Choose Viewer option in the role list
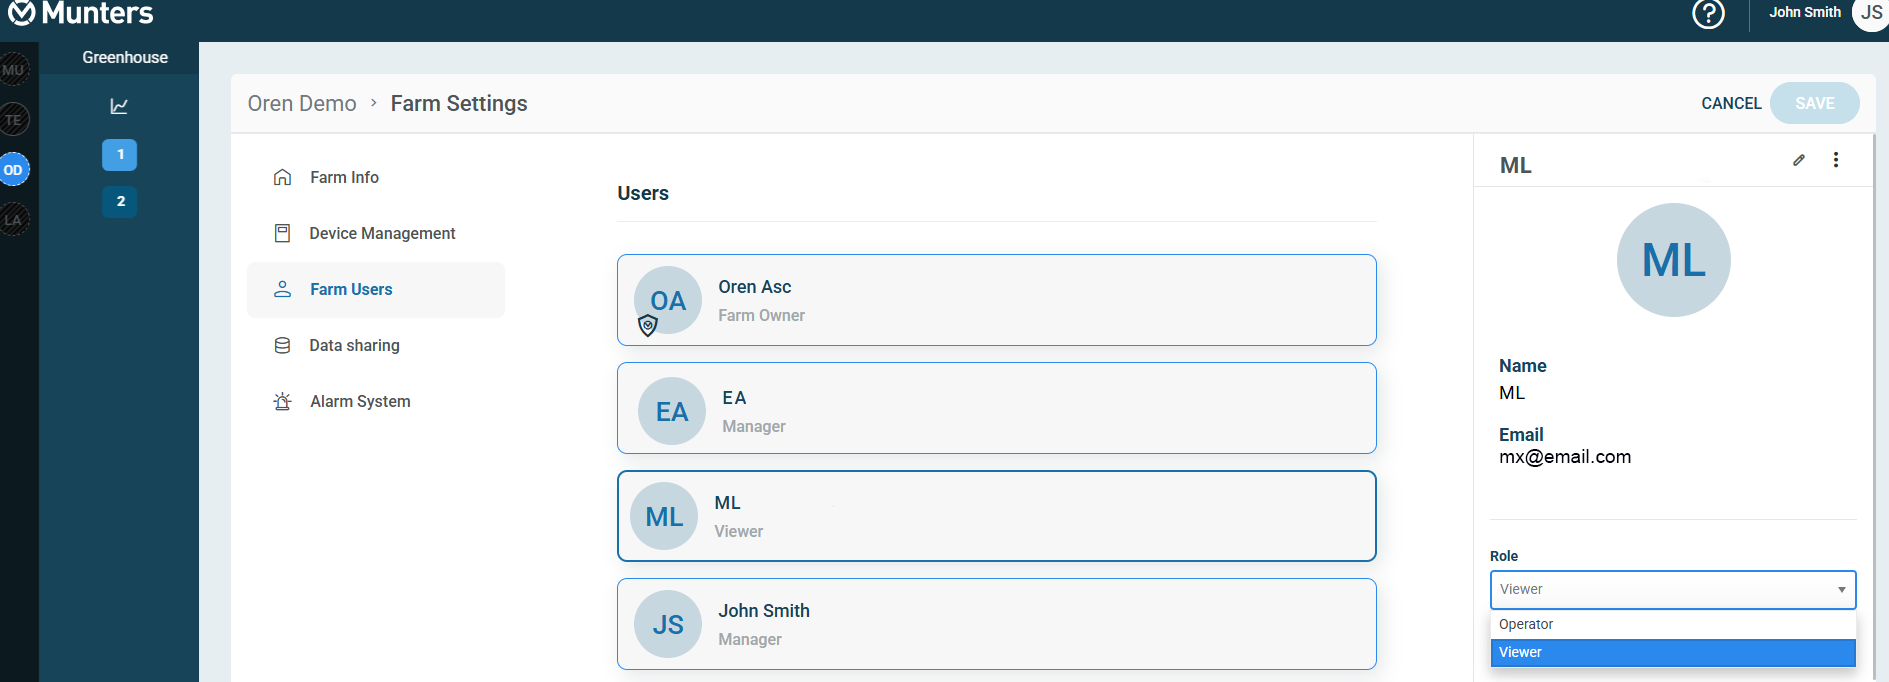 coord(1672,653)
